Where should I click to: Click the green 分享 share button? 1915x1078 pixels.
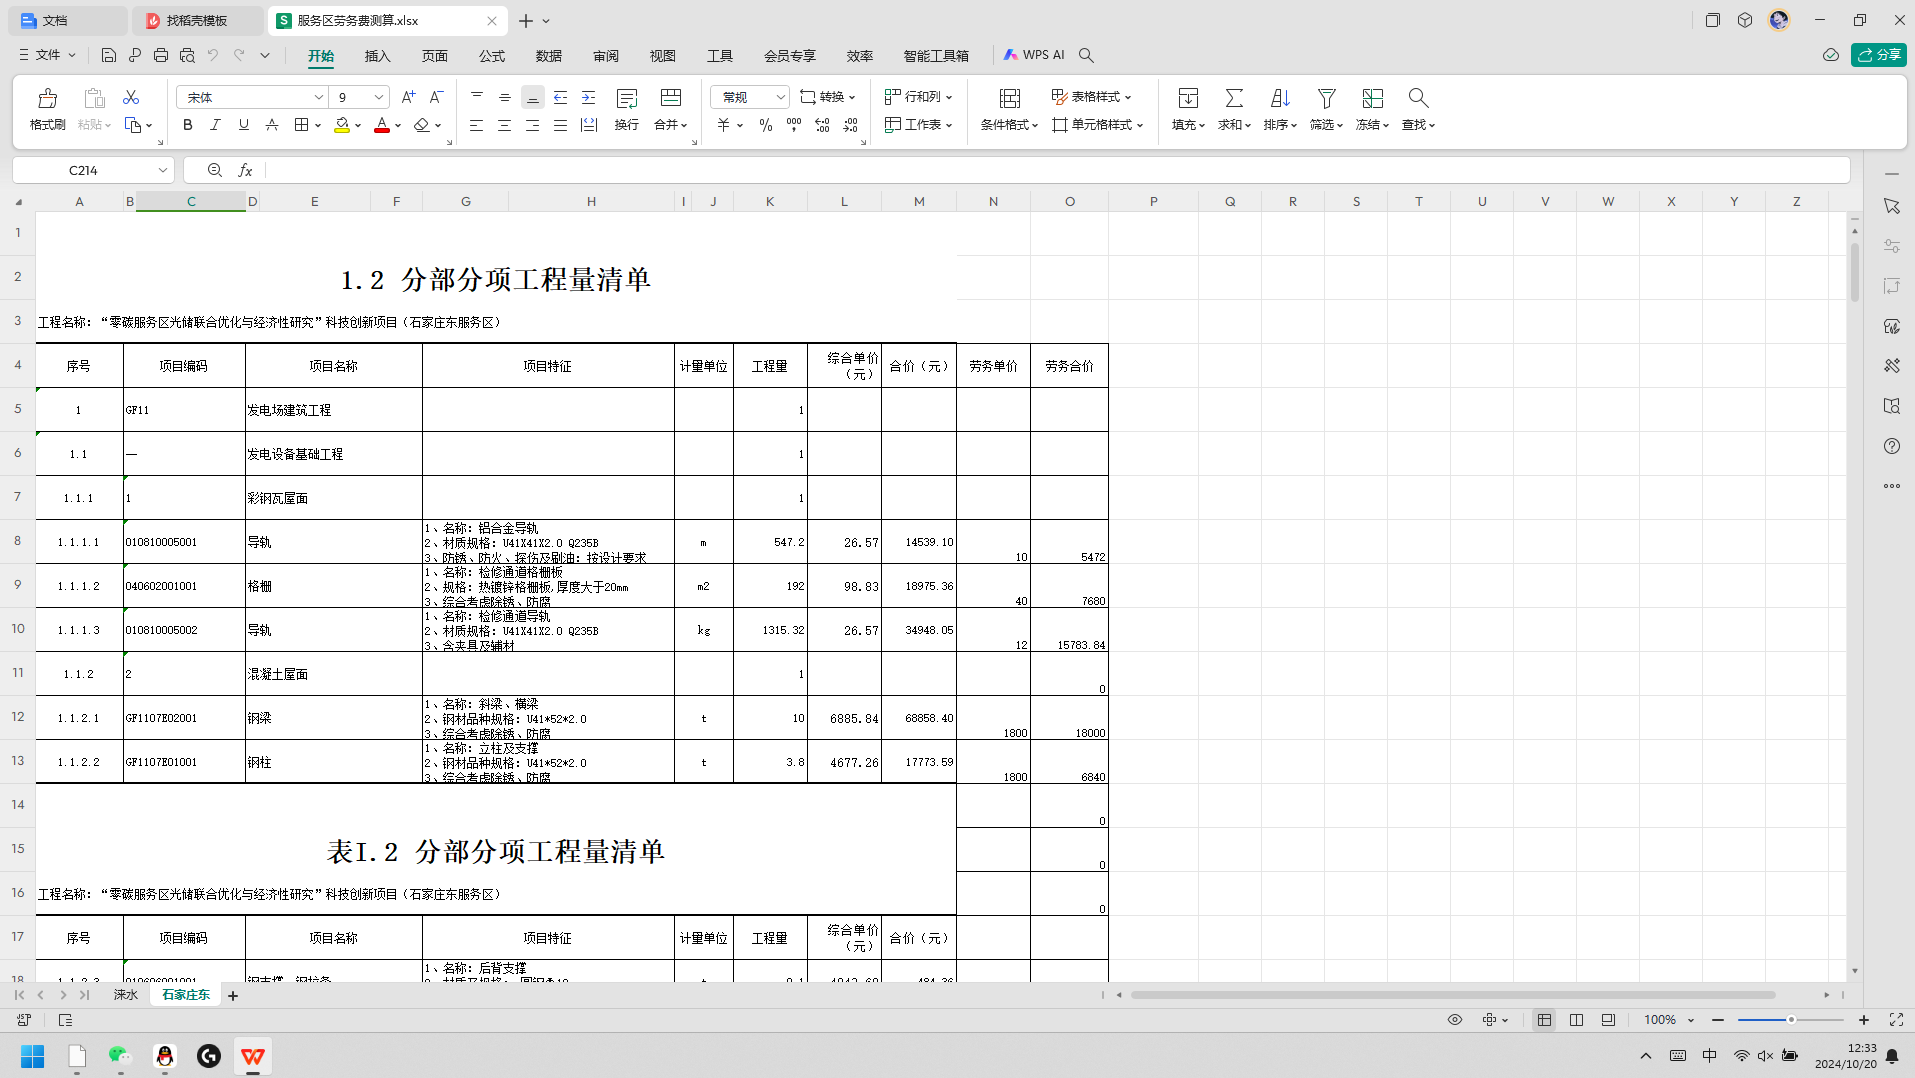pos(1879,55)
